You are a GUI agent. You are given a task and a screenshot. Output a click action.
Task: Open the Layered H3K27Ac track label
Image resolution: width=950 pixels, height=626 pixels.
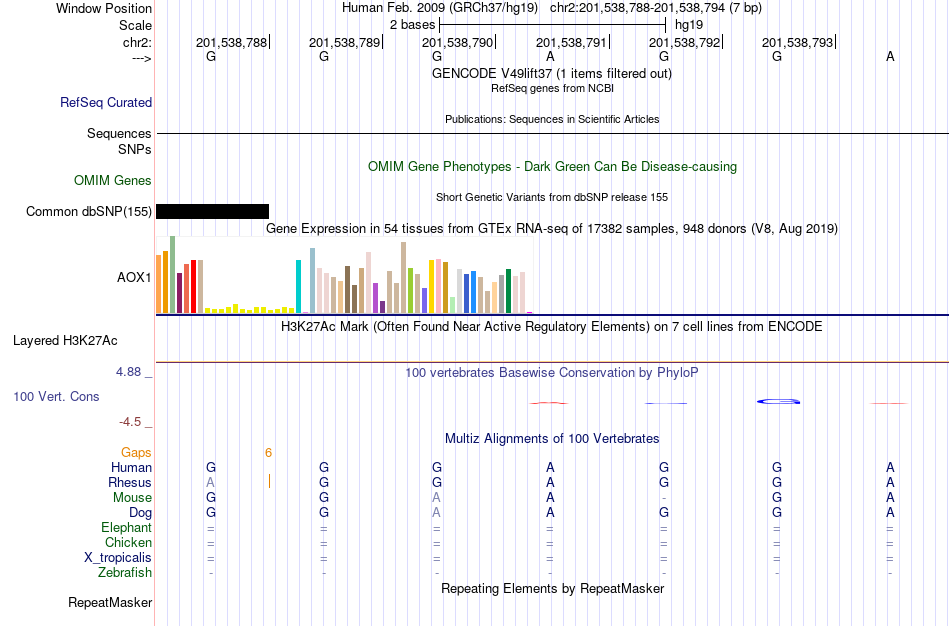pyautogui.click(x=65, y=341)
